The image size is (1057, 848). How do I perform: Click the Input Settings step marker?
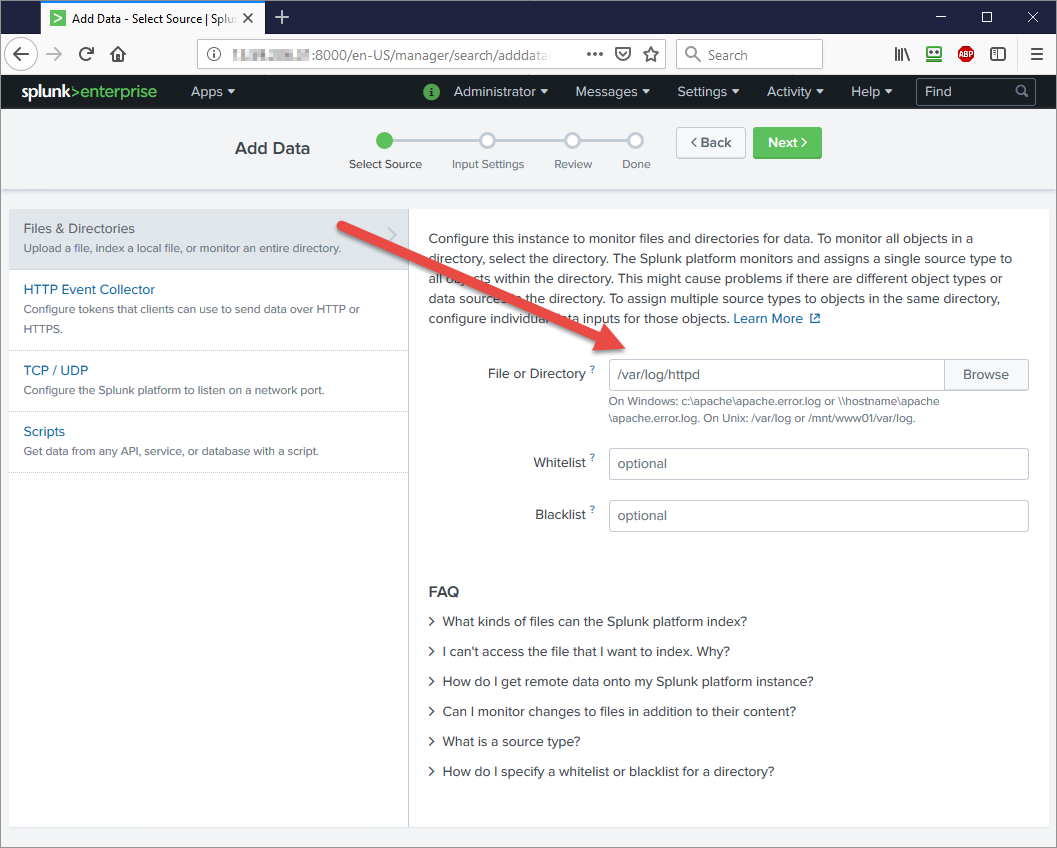tap(487, 140)
